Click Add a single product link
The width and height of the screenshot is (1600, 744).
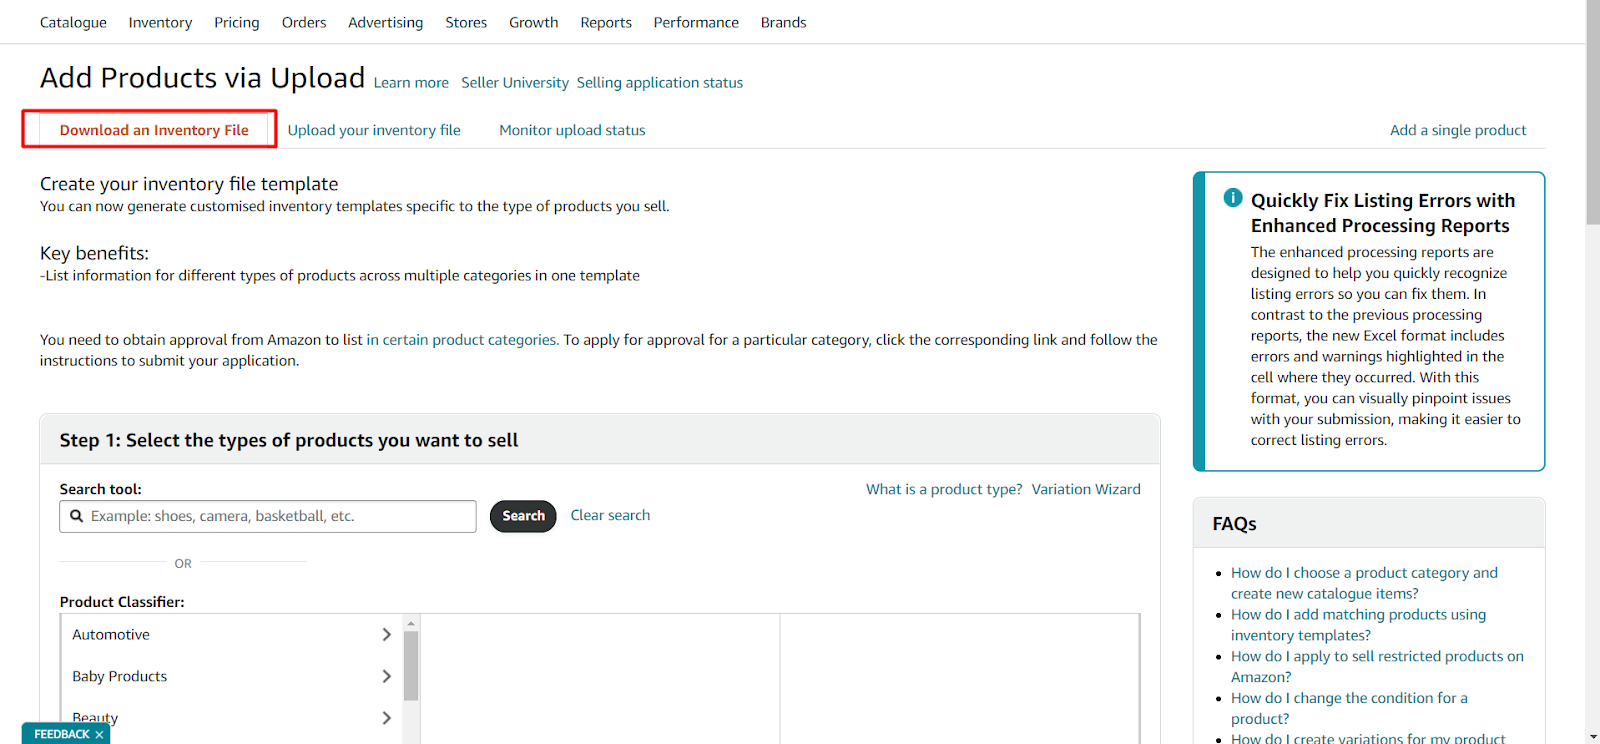coord(1458,130)
